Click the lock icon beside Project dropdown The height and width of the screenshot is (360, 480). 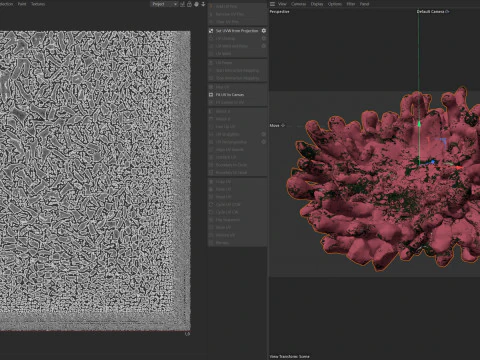click(x=189, y=4)
